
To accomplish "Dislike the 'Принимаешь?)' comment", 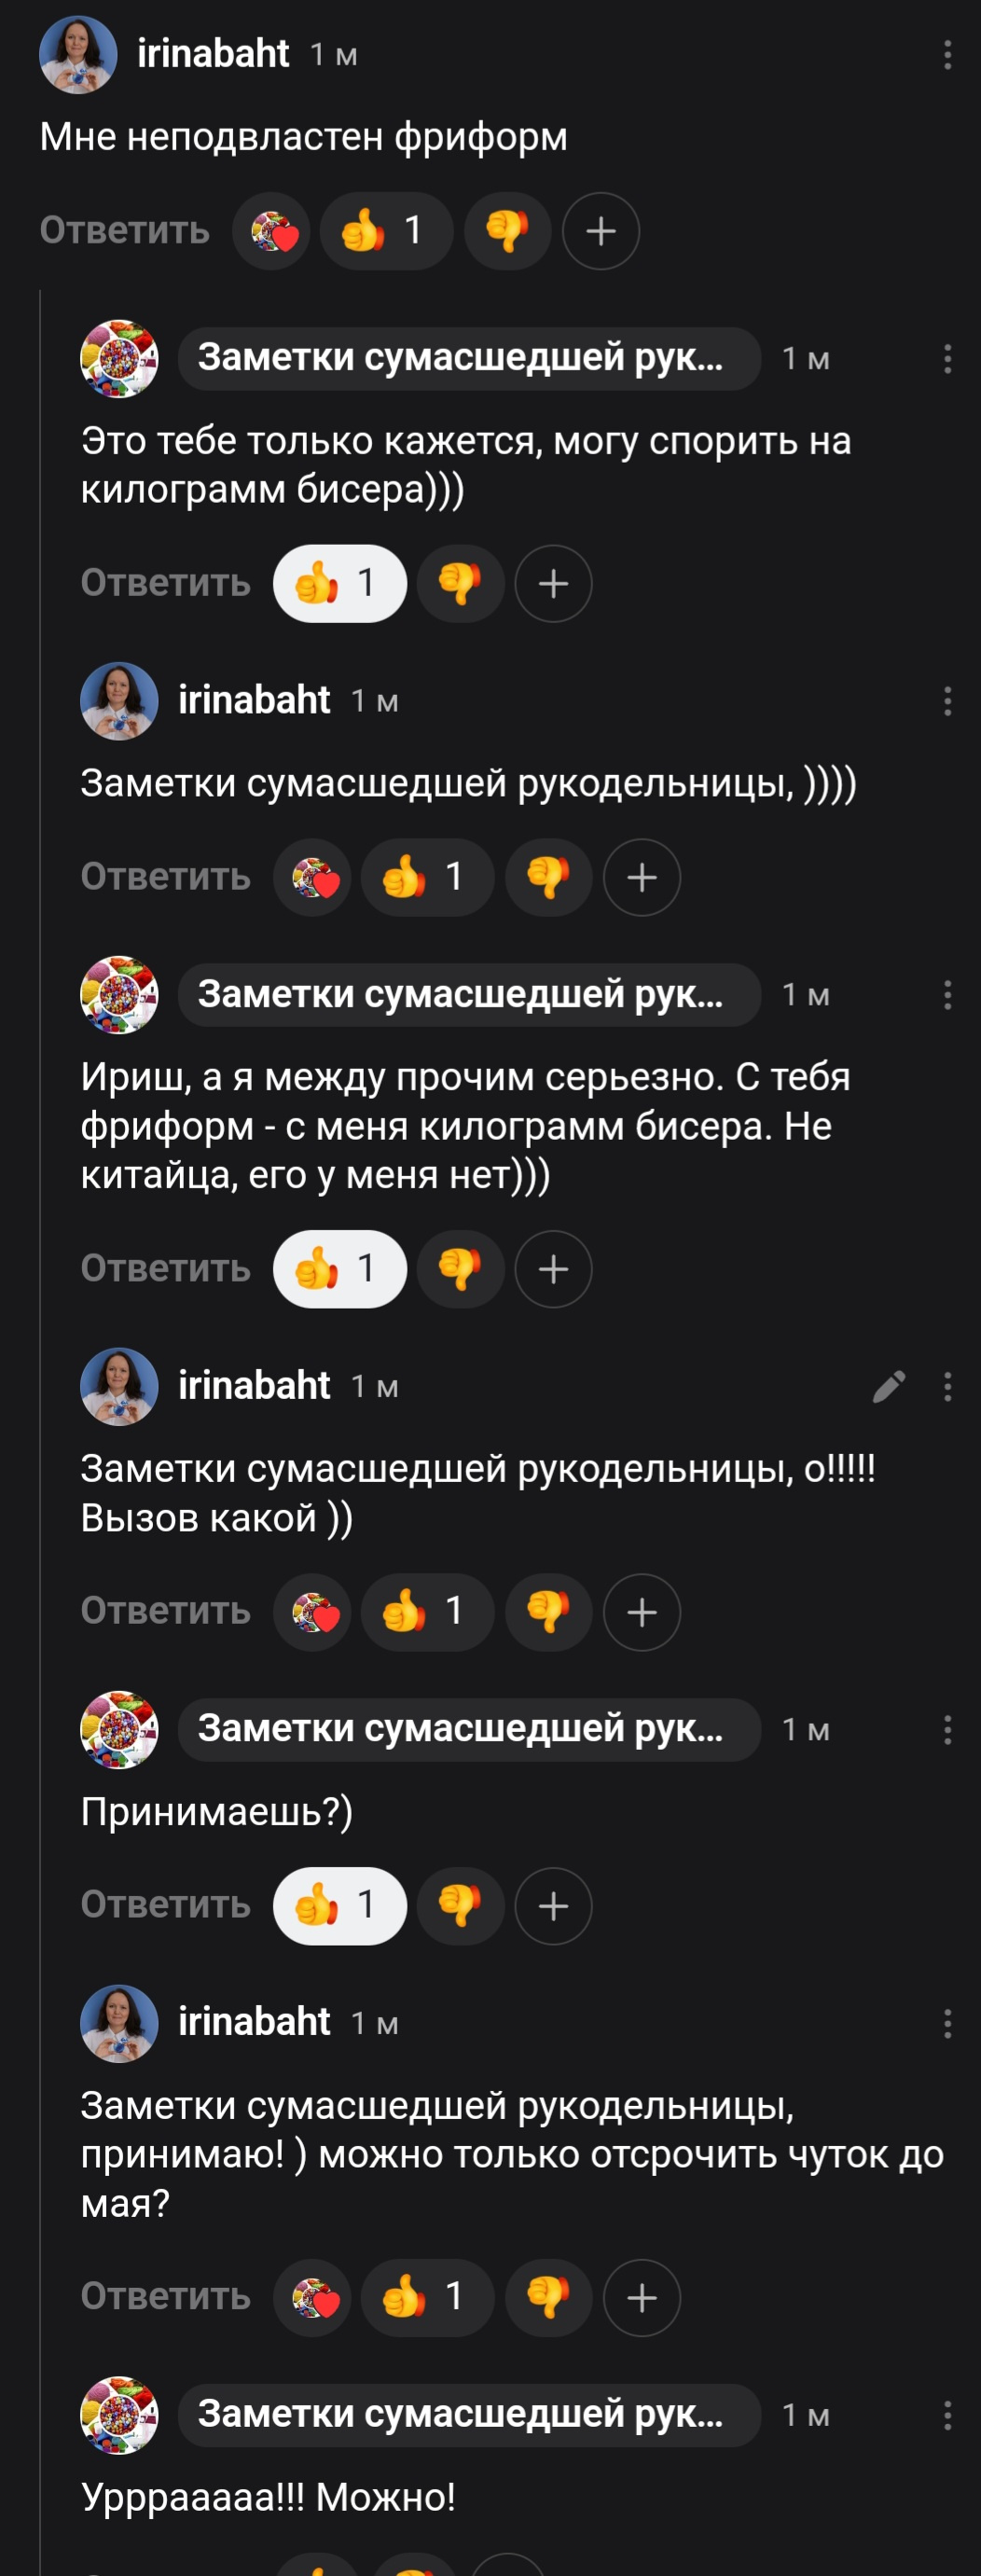I will click(460, 1905).
